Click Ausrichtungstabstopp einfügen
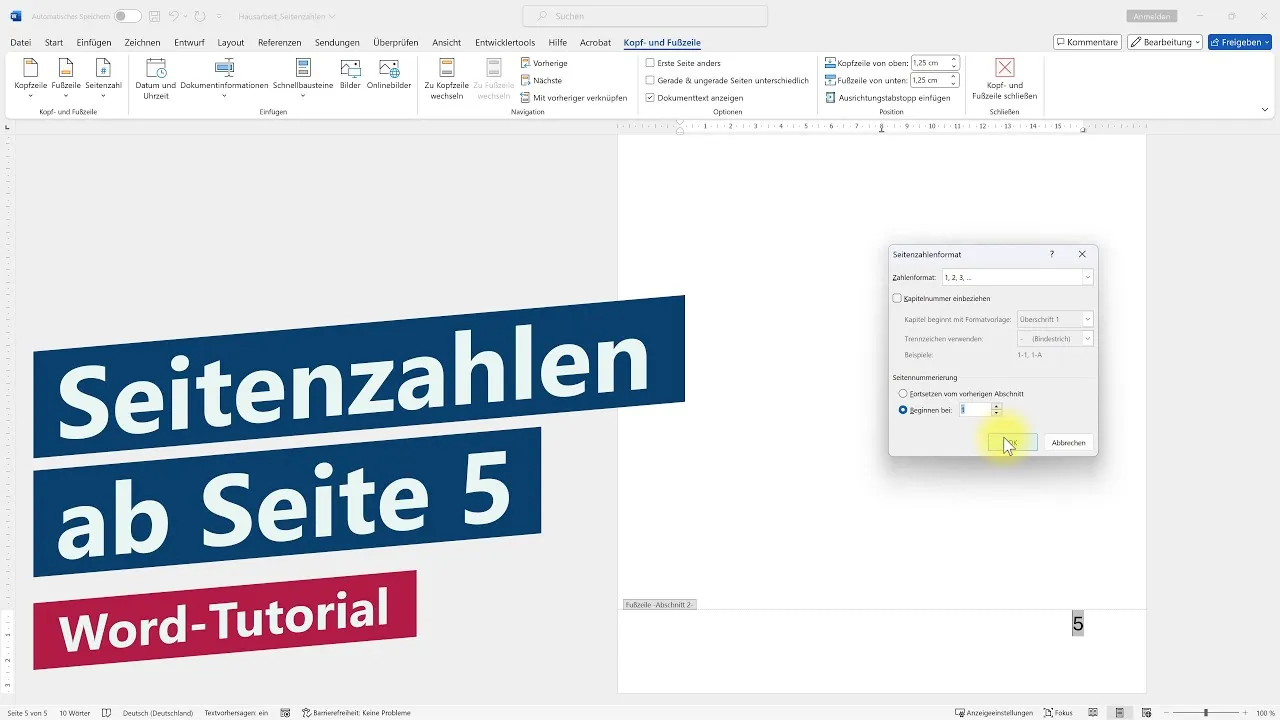1280x720 pixels. coord(887,98)
